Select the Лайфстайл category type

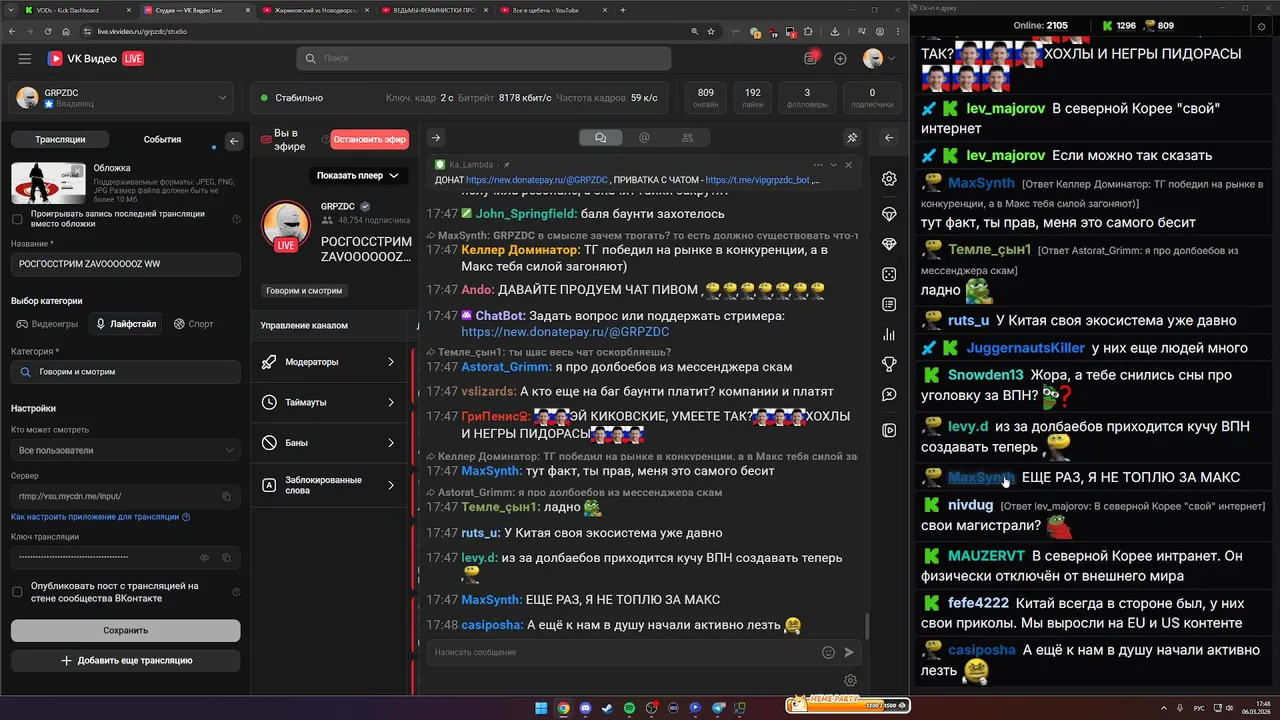(125, 324)
